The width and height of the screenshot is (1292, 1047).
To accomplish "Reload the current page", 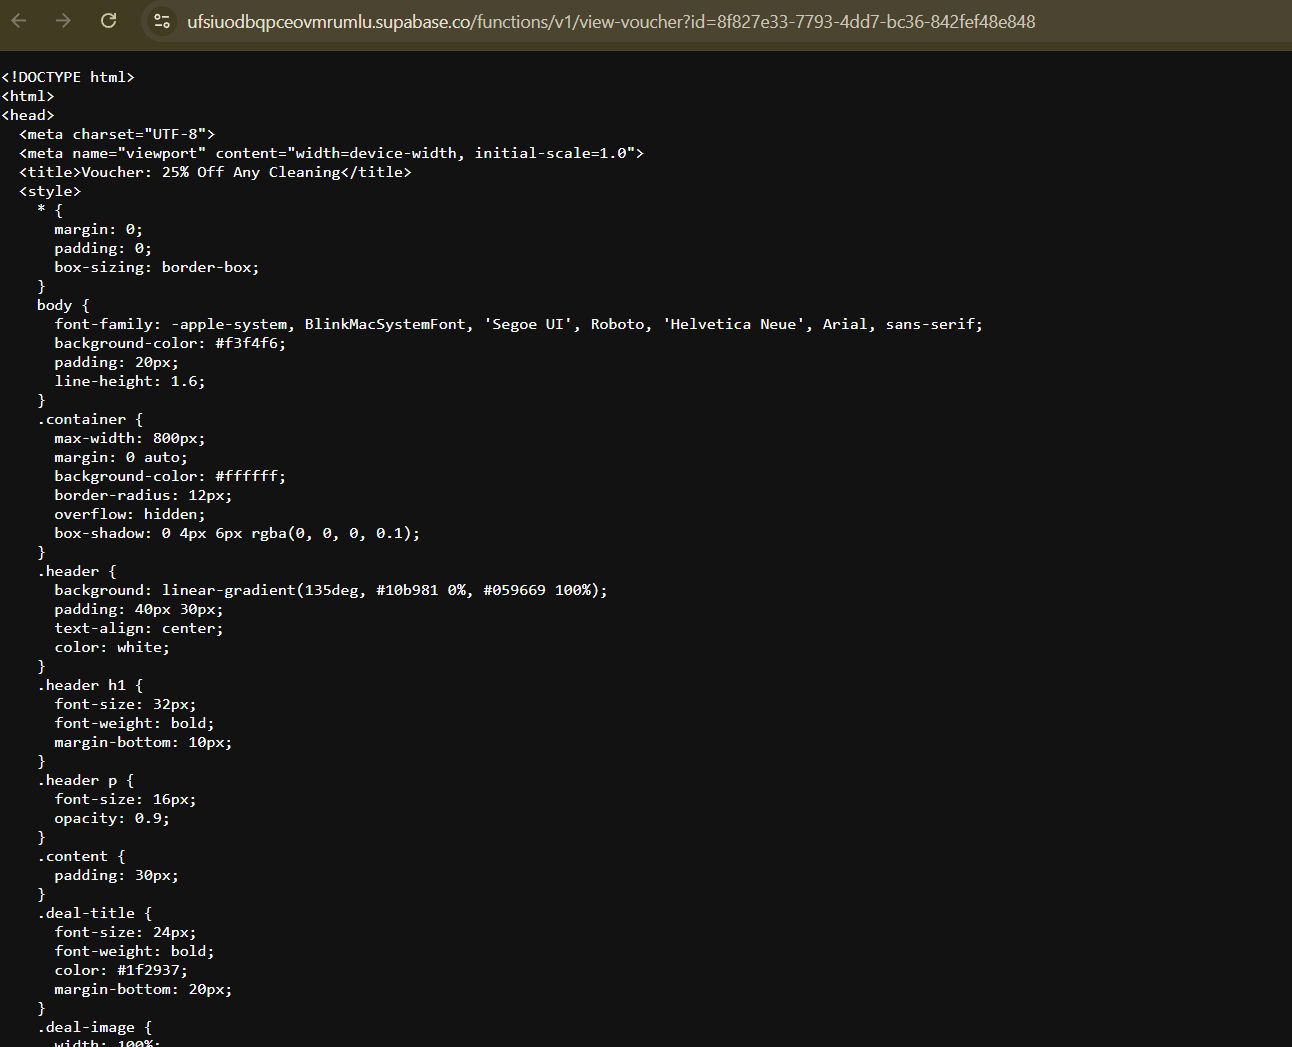I will click(x=108, y=21).
